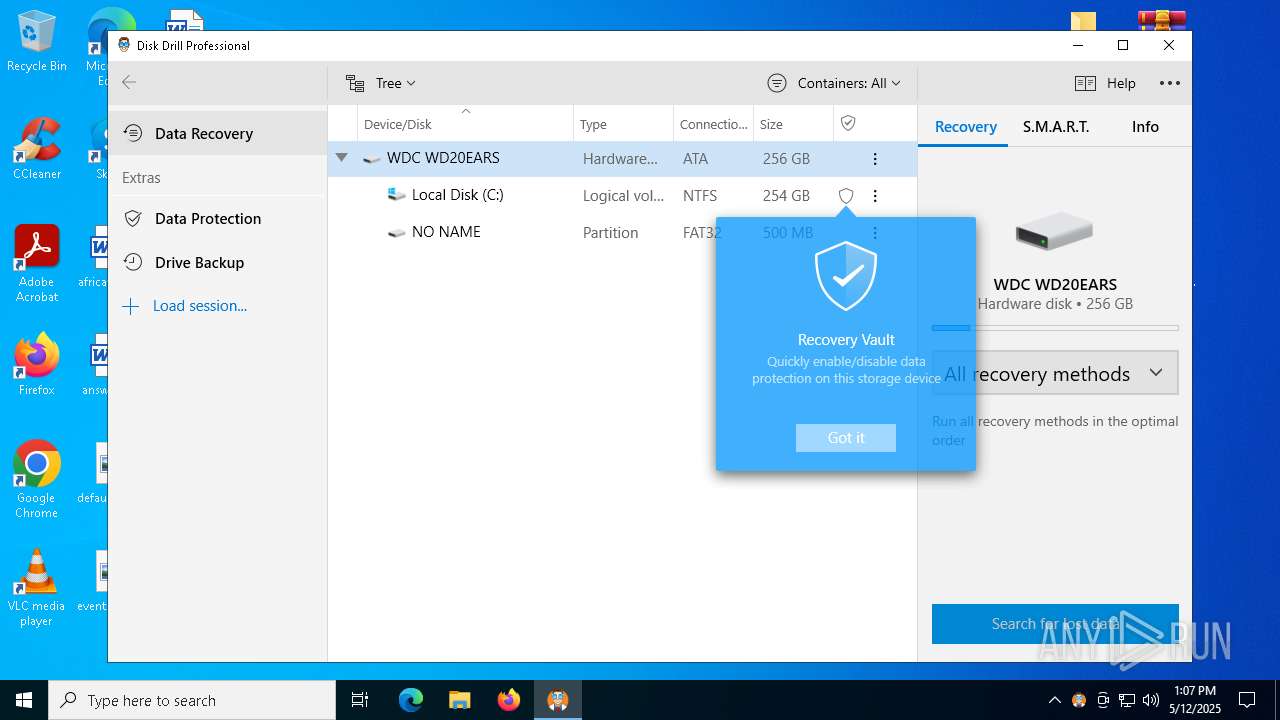Image resolution: width=1280 pixels, height=720 pixels.
Task: Dismiss the Recovery Vault tip with Got it
Action: point(846,438)
